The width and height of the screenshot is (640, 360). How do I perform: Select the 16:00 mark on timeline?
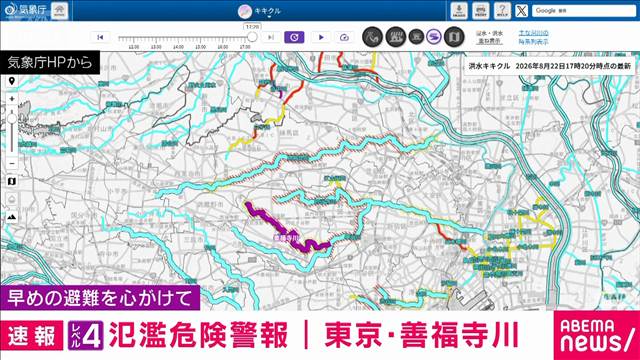click(x=223, y=47)
